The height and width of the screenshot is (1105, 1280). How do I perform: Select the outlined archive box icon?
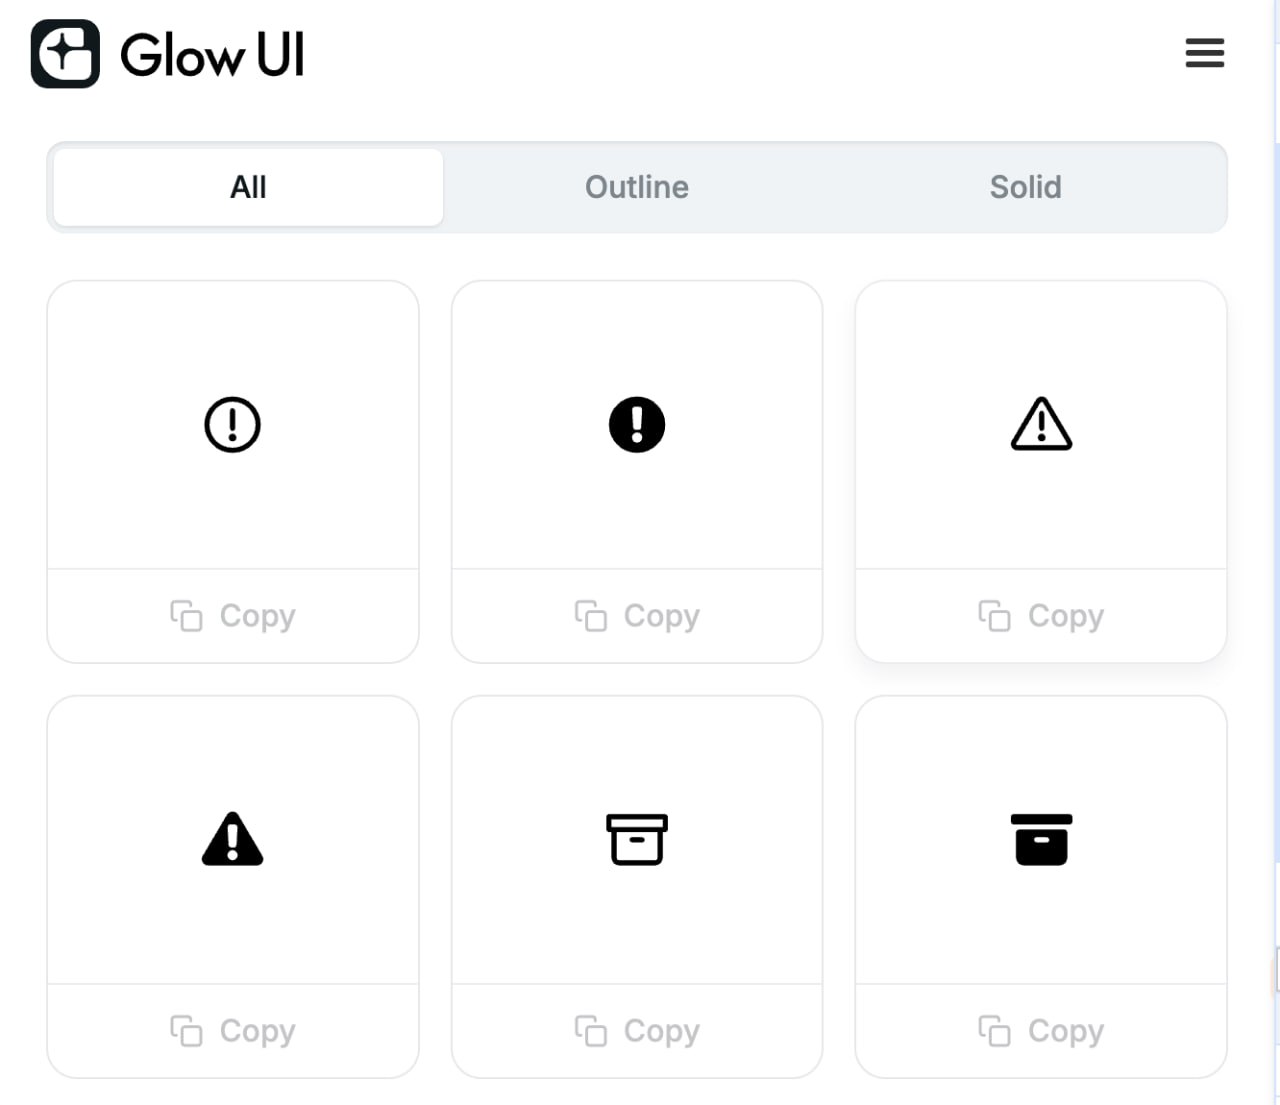click(x=637, y=839)
